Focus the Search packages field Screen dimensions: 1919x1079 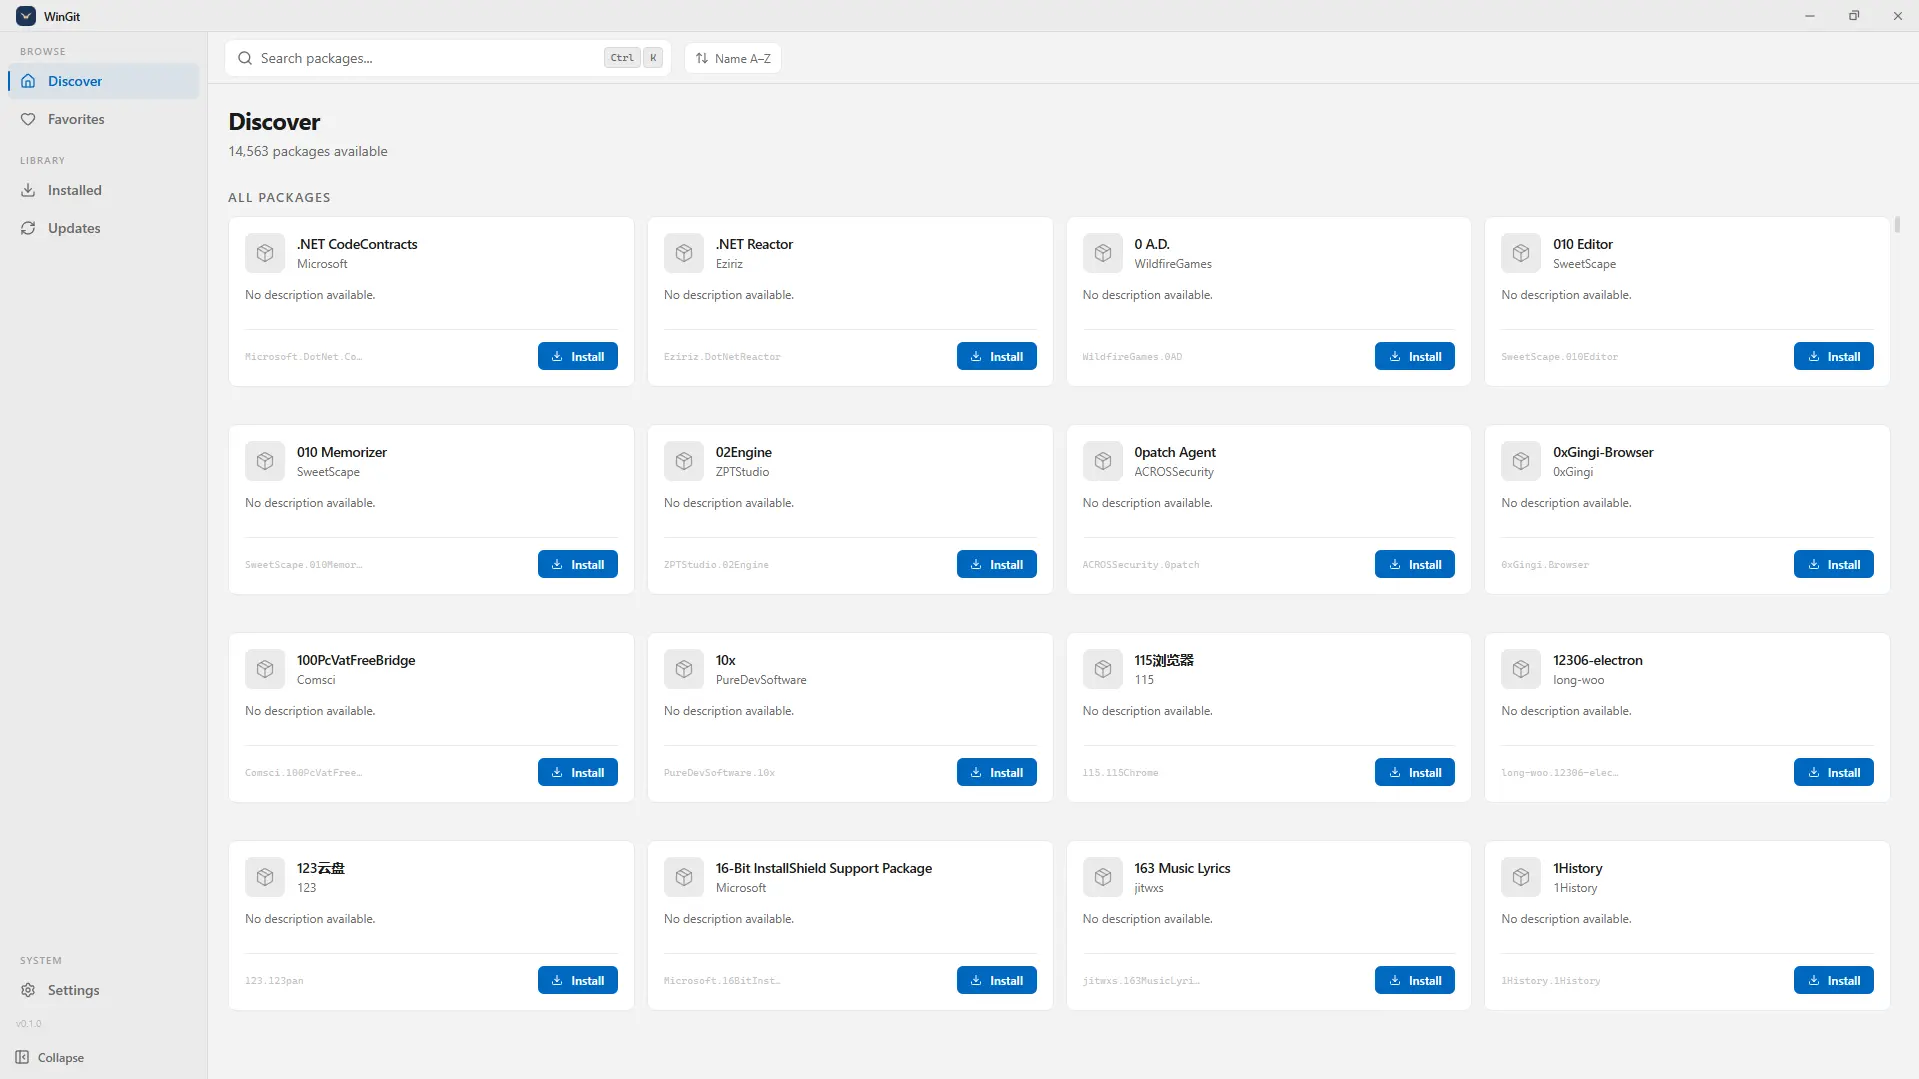pyautogui.click(x=448, y=58)
